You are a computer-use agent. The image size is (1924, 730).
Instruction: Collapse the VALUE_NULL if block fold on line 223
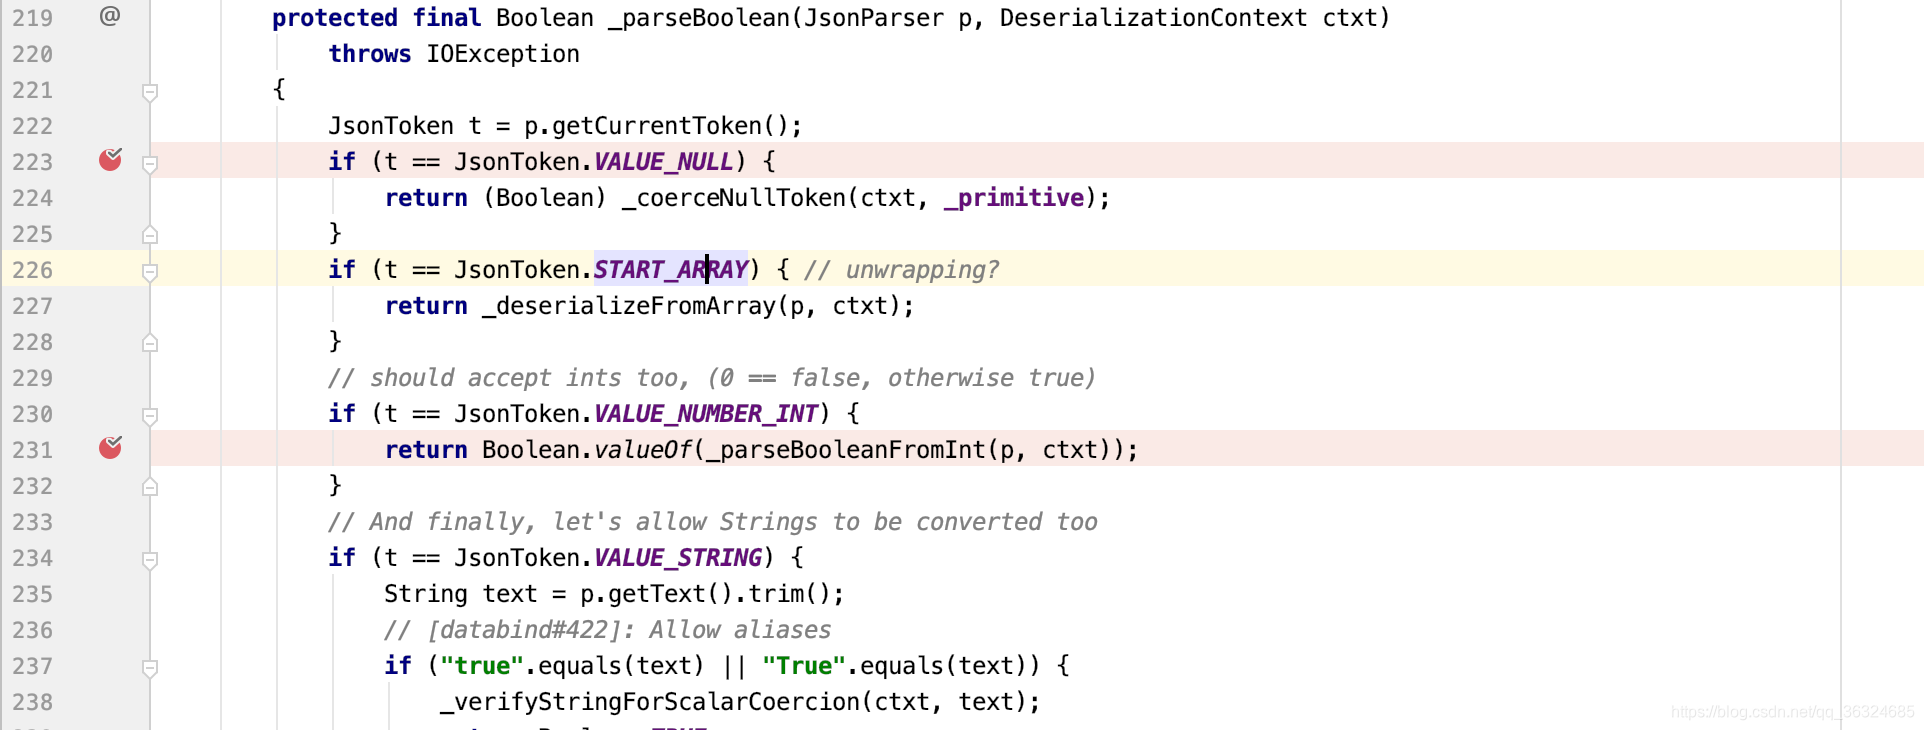coord(150,164)
